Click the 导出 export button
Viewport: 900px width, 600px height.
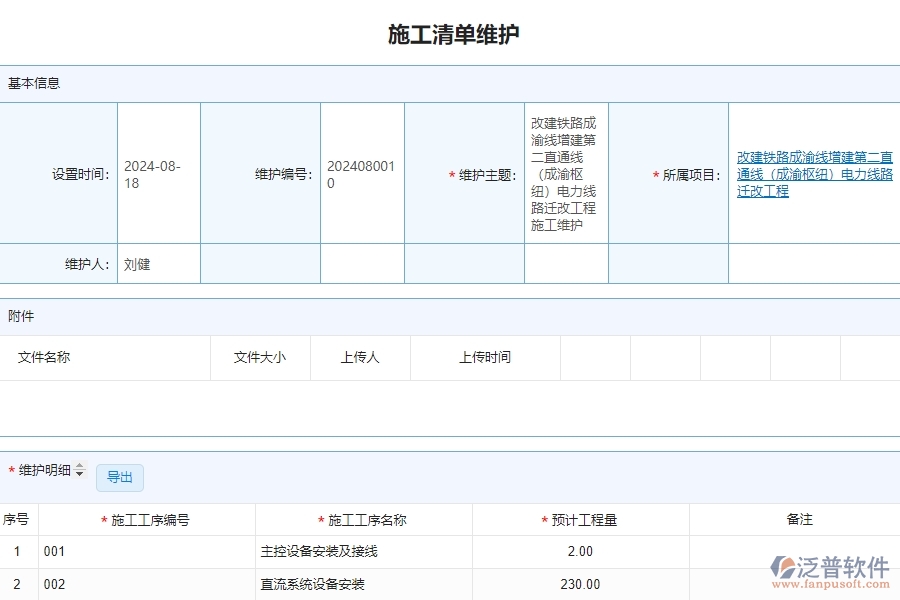tap(120, 478)
